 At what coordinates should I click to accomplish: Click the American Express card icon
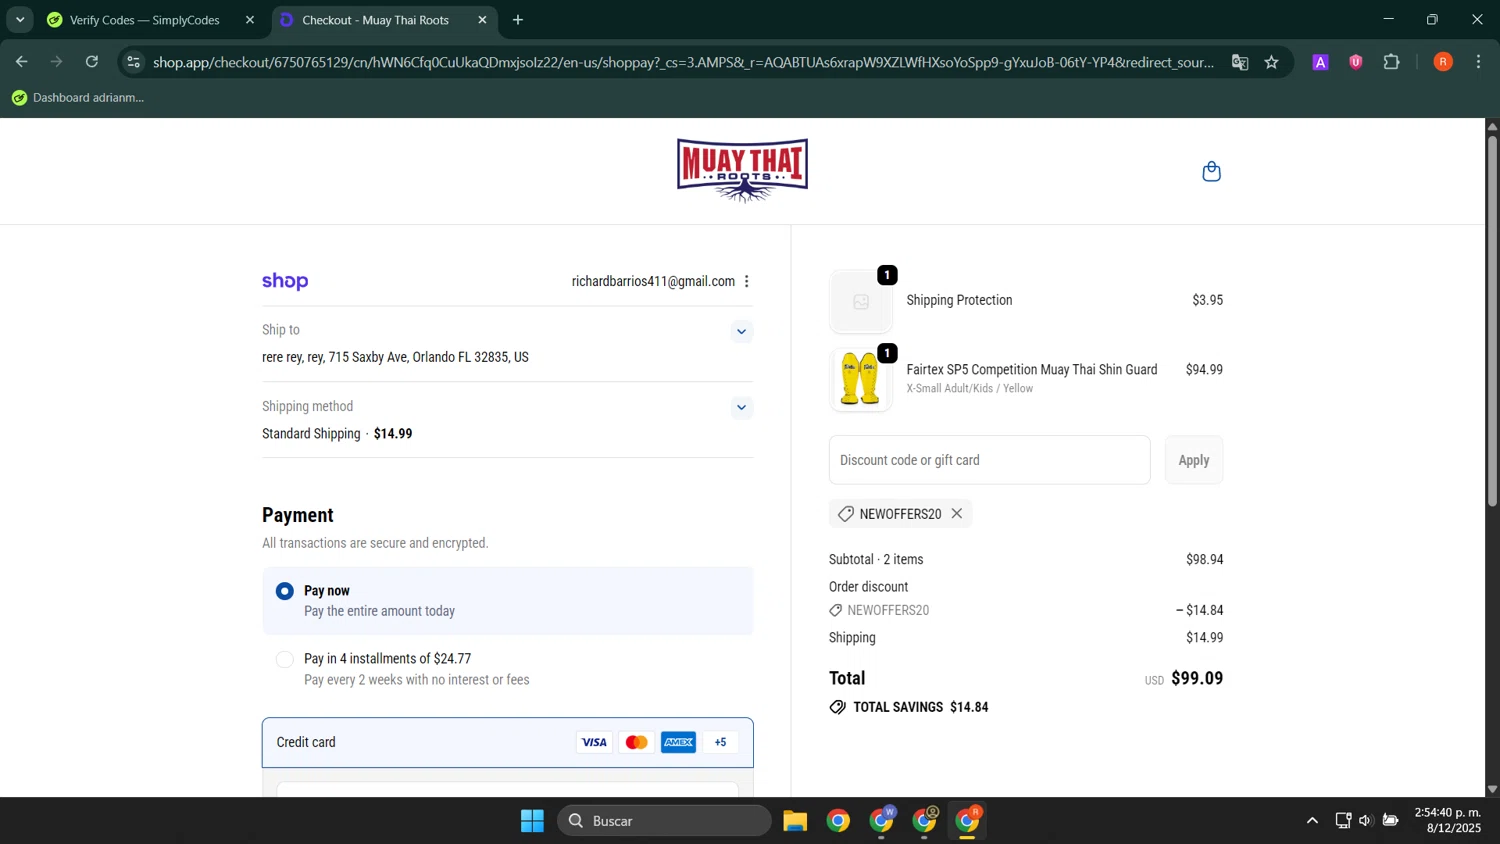[x=678, y=742]
